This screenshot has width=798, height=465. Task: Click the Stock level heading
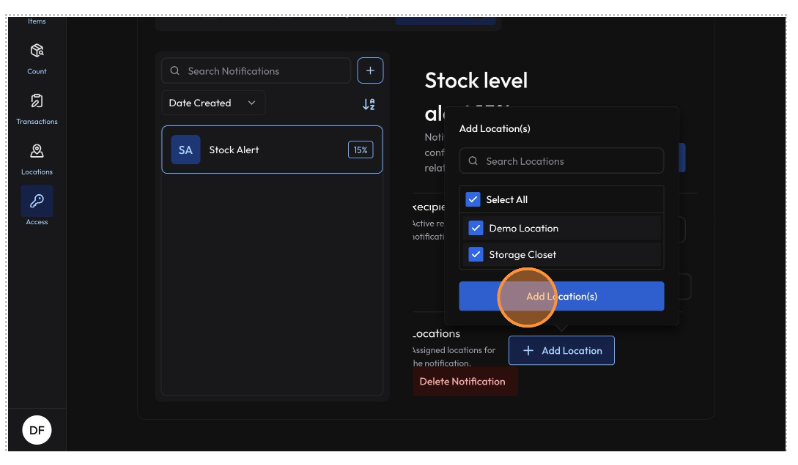click(476, 80)
